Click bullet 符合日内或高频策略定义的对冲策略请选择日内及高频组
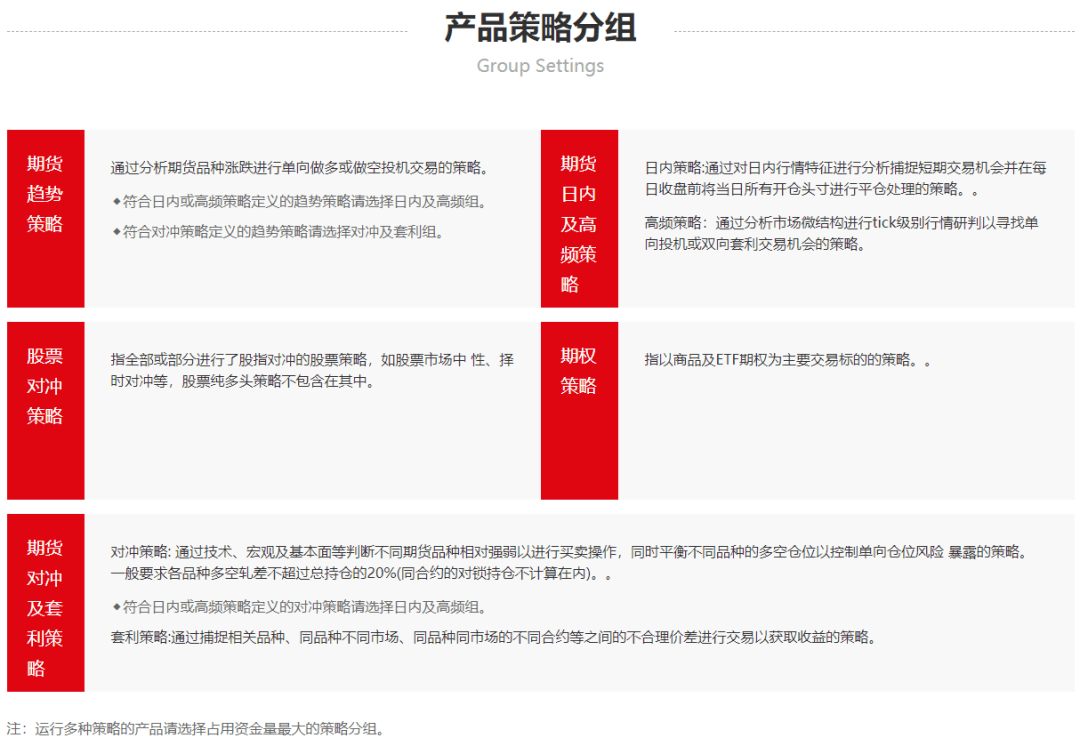This screenshot has height=738, width=1080. [300, 607]
